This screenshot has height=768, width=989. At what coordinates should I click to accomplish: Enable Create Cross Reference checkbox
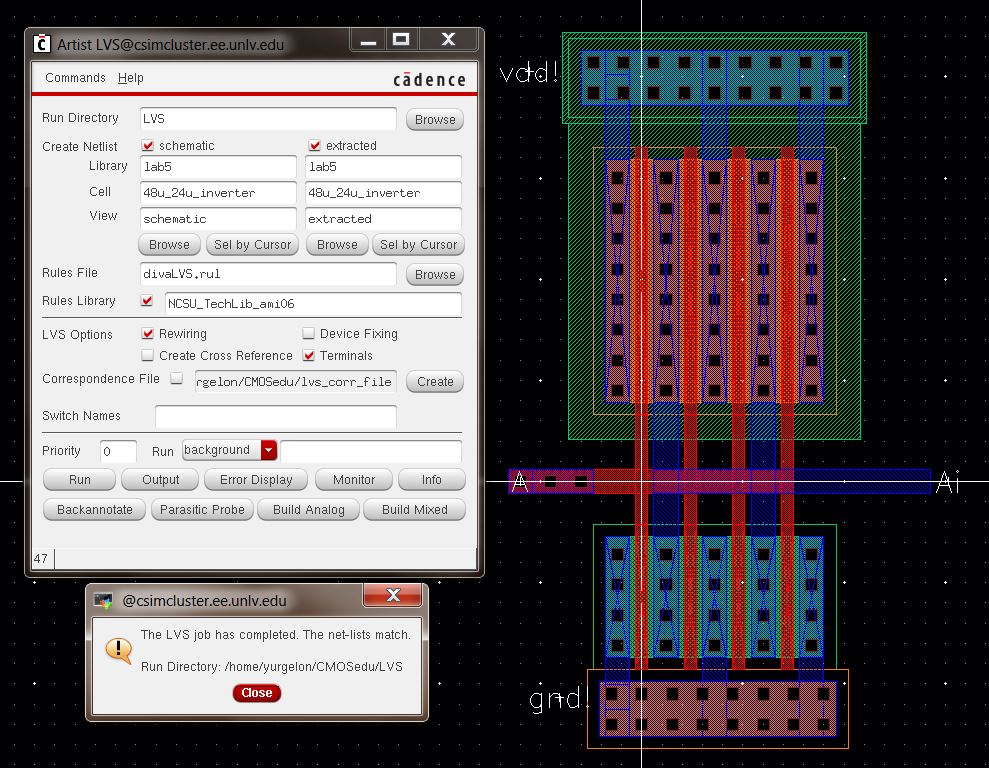[148, 356]
